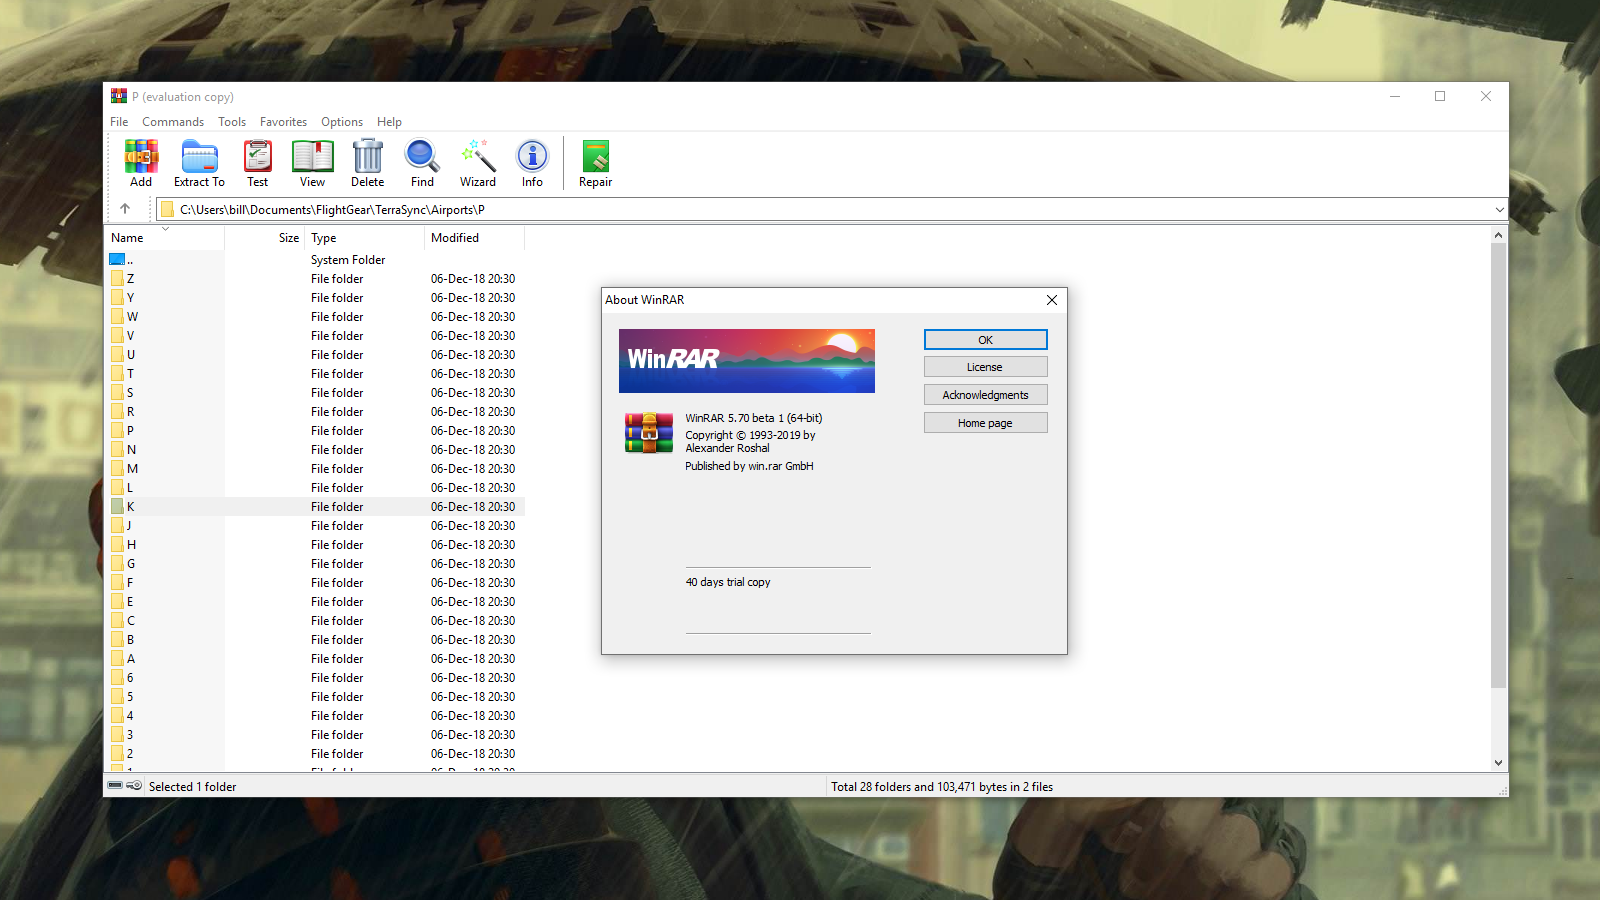Select folder row named U
1600x900 pixels.
tap(315, 355)
